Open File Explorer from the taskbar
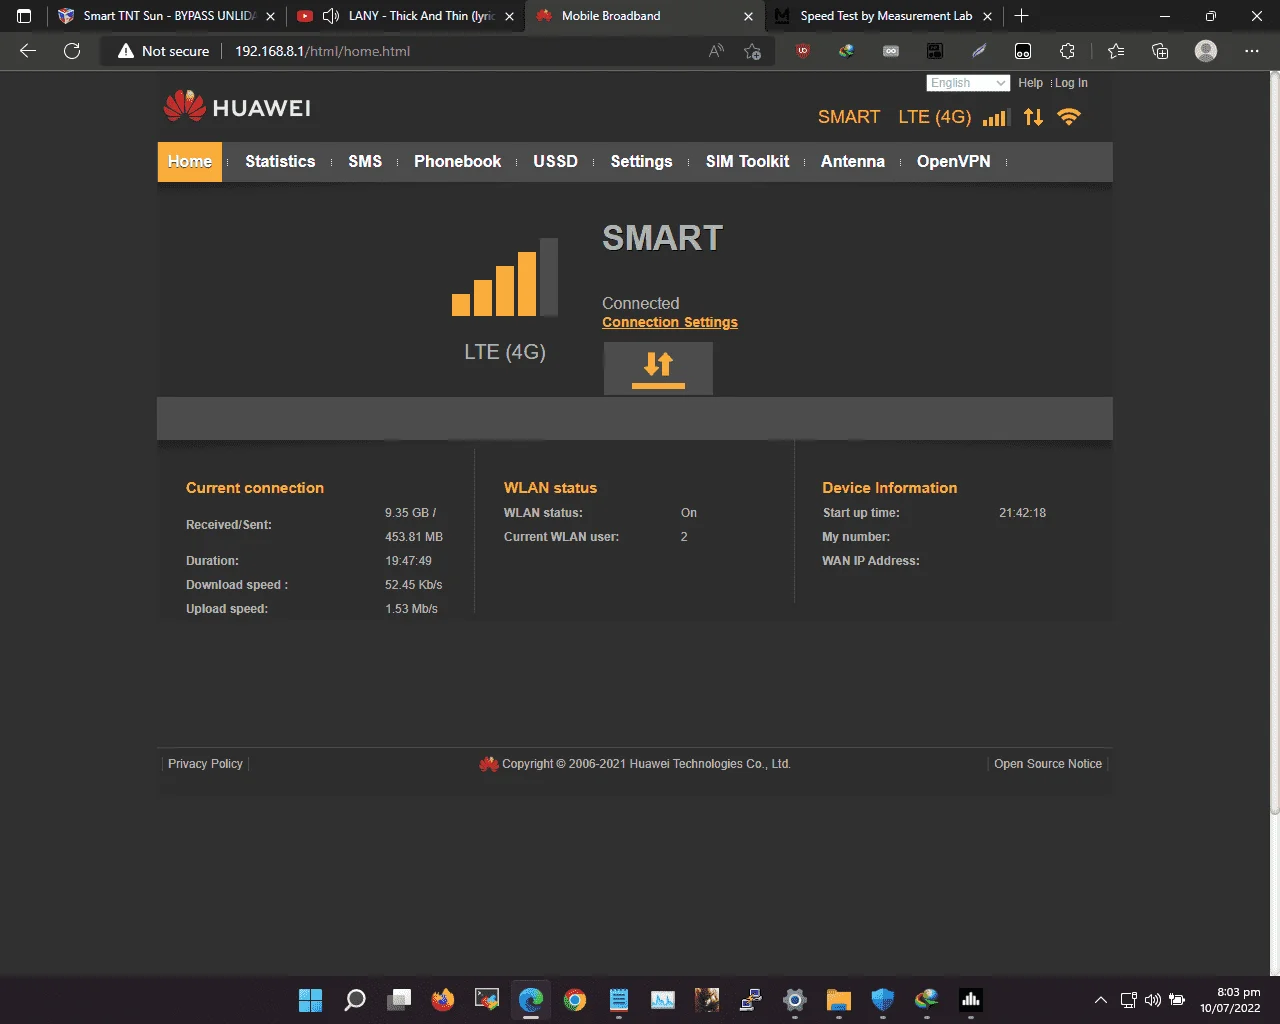Image resolution: width=1280 pixels, height=1024 pixels. pyautogui.click(x=839, y=1000)
